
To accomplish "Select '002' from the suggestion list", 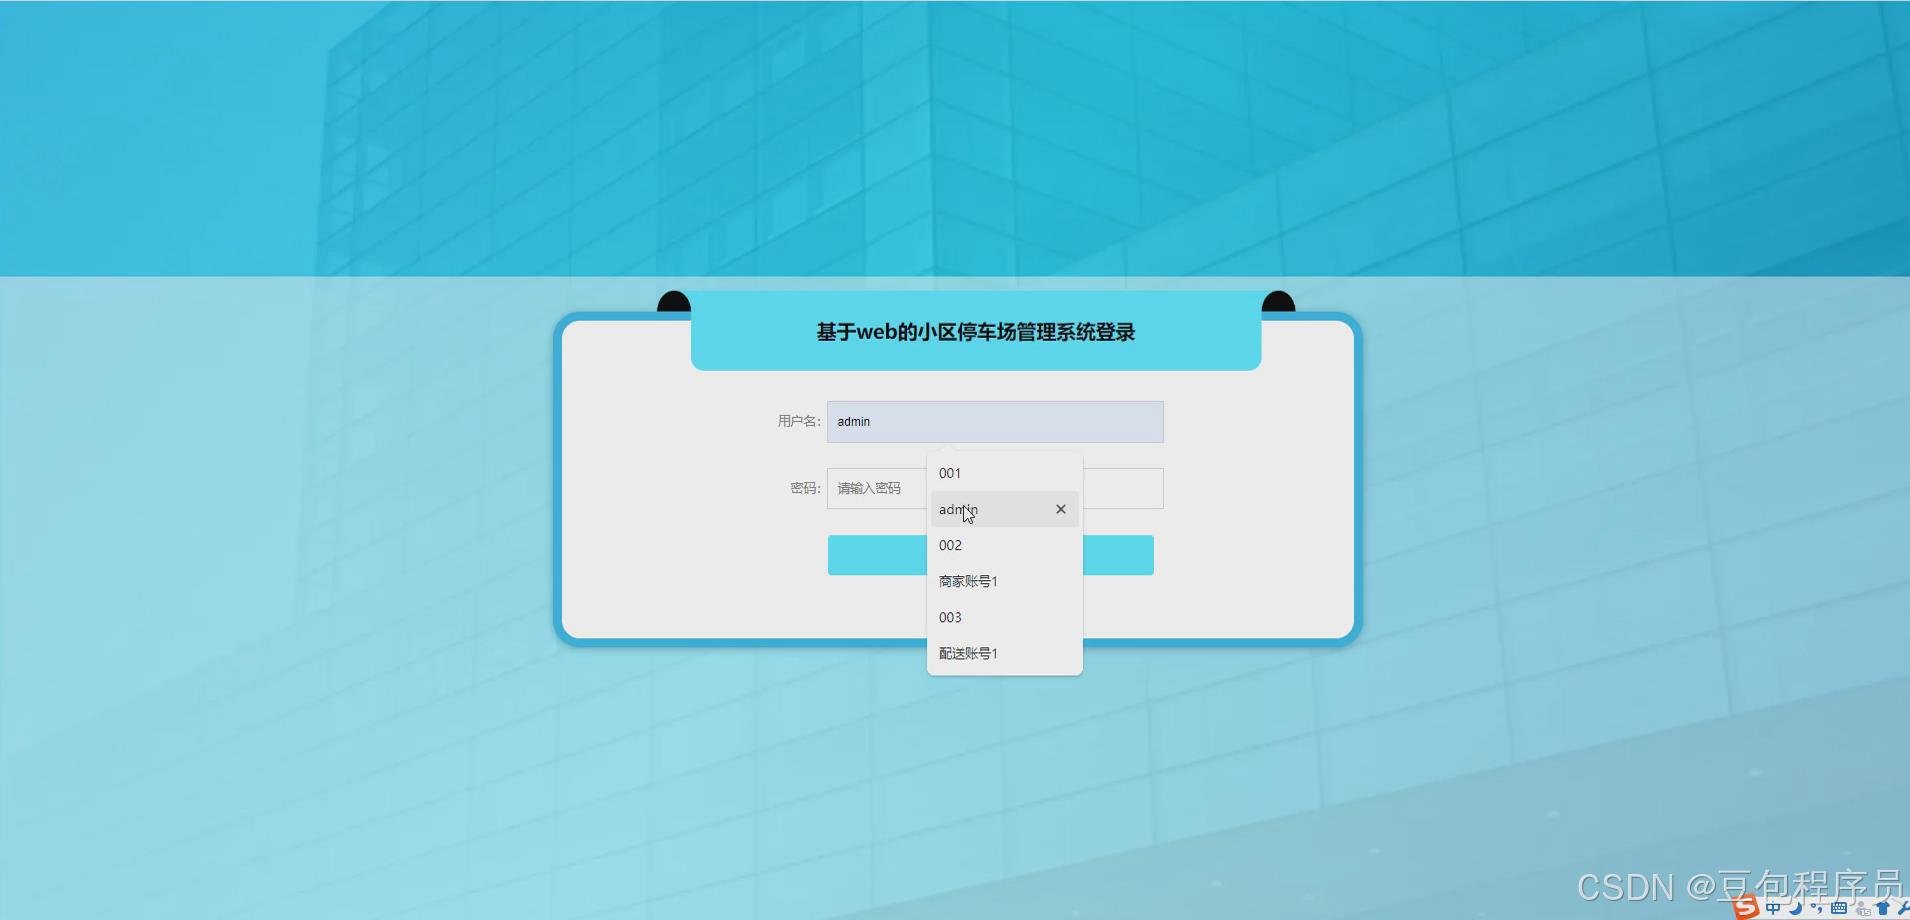I will (x=950, y=545).
